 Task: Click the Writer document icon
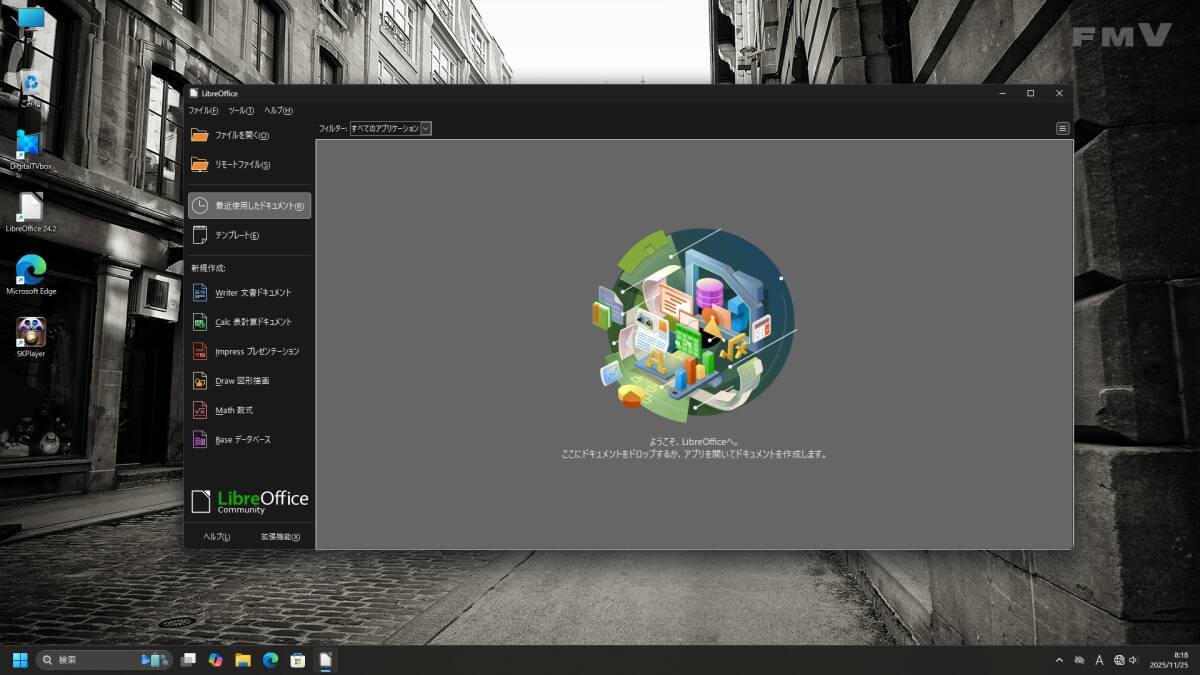[x=200, y=293]
